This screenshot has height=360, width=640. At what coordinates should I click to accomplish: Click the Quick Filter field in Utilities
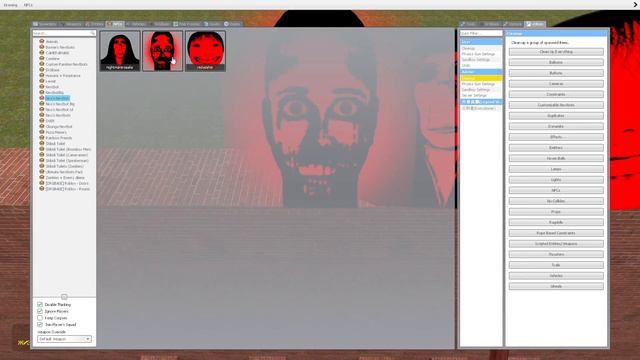pos(481,33)
